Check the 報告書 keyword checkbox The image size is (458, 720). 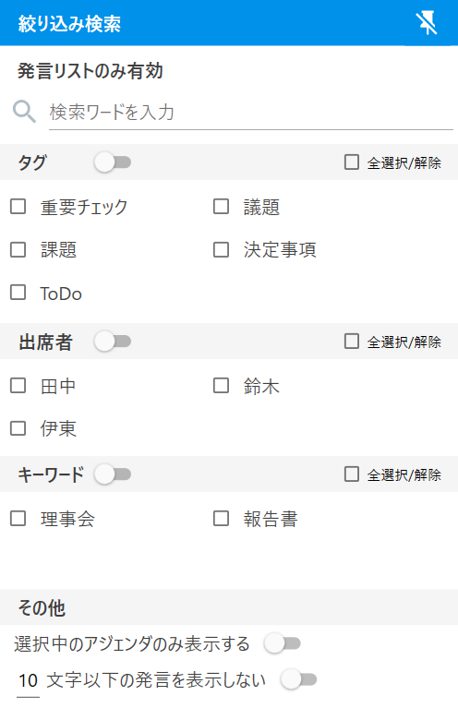[221, 518]
